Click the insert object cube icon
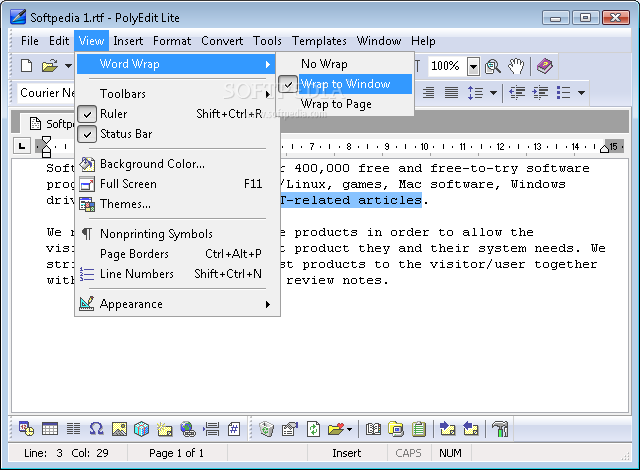This screenshot has height=470, width=640. click(x=142, y=429)
